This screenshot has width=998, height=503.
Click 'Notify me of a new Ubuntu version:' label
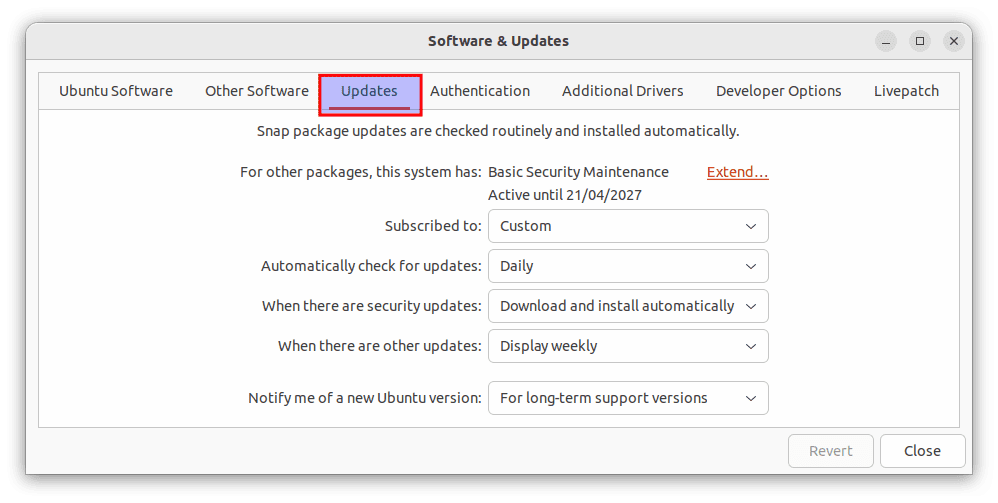click(365, 398)
